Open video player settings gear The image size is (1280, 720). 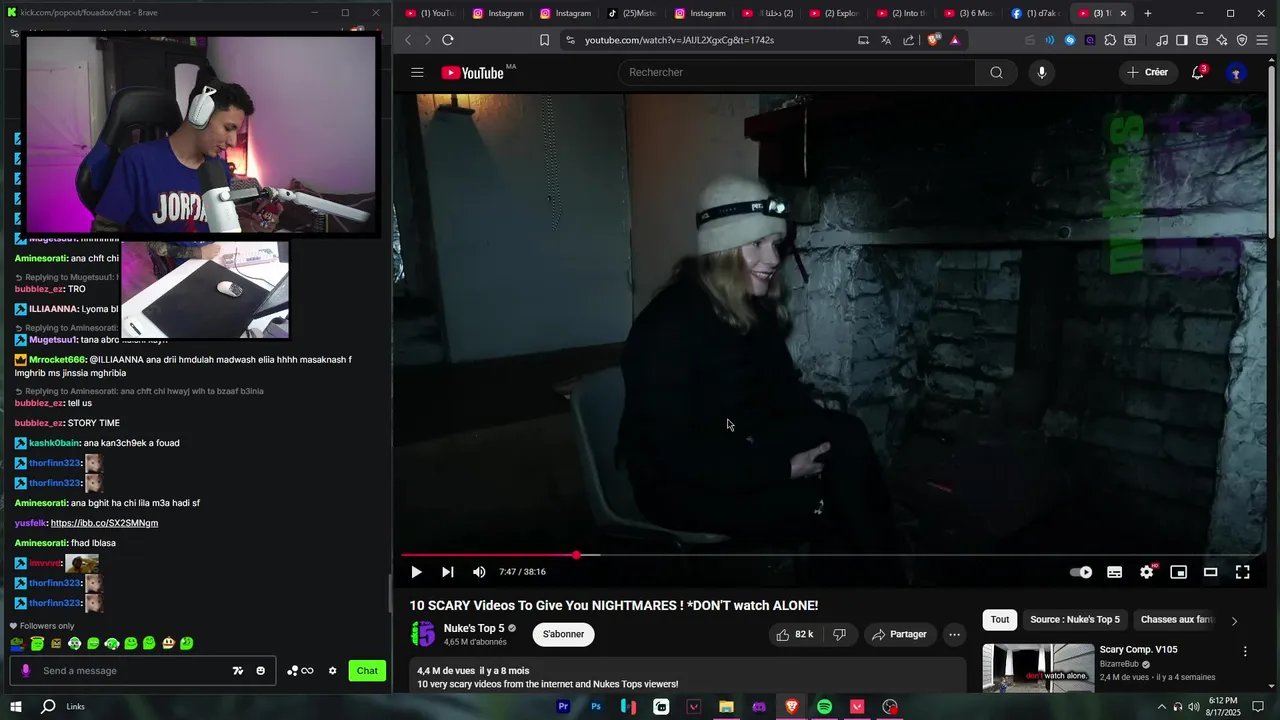(1147, 572)
